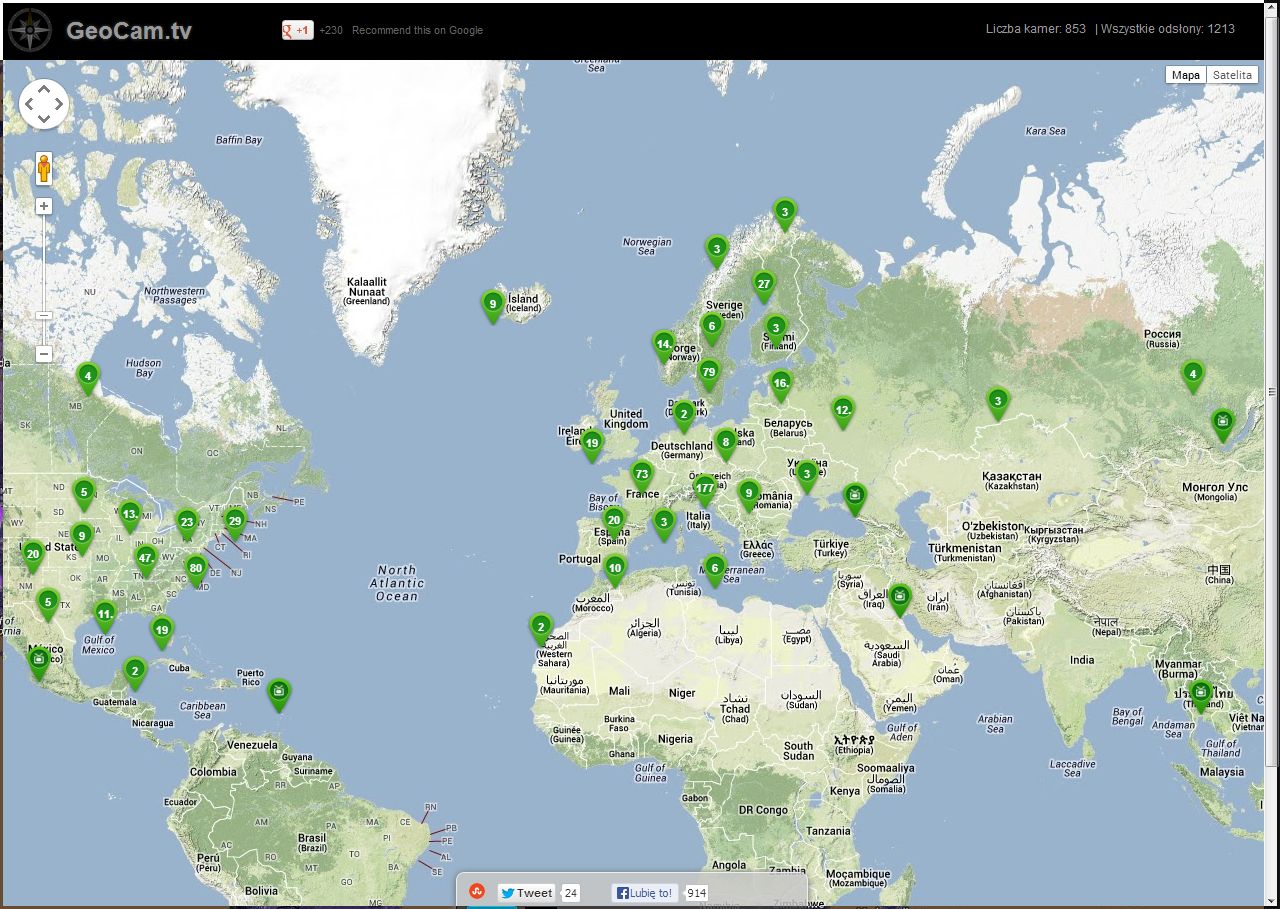Click the Google +1 button
Image resolution: width=1280 pixels, height=909 pixels.
pos(298,30)
